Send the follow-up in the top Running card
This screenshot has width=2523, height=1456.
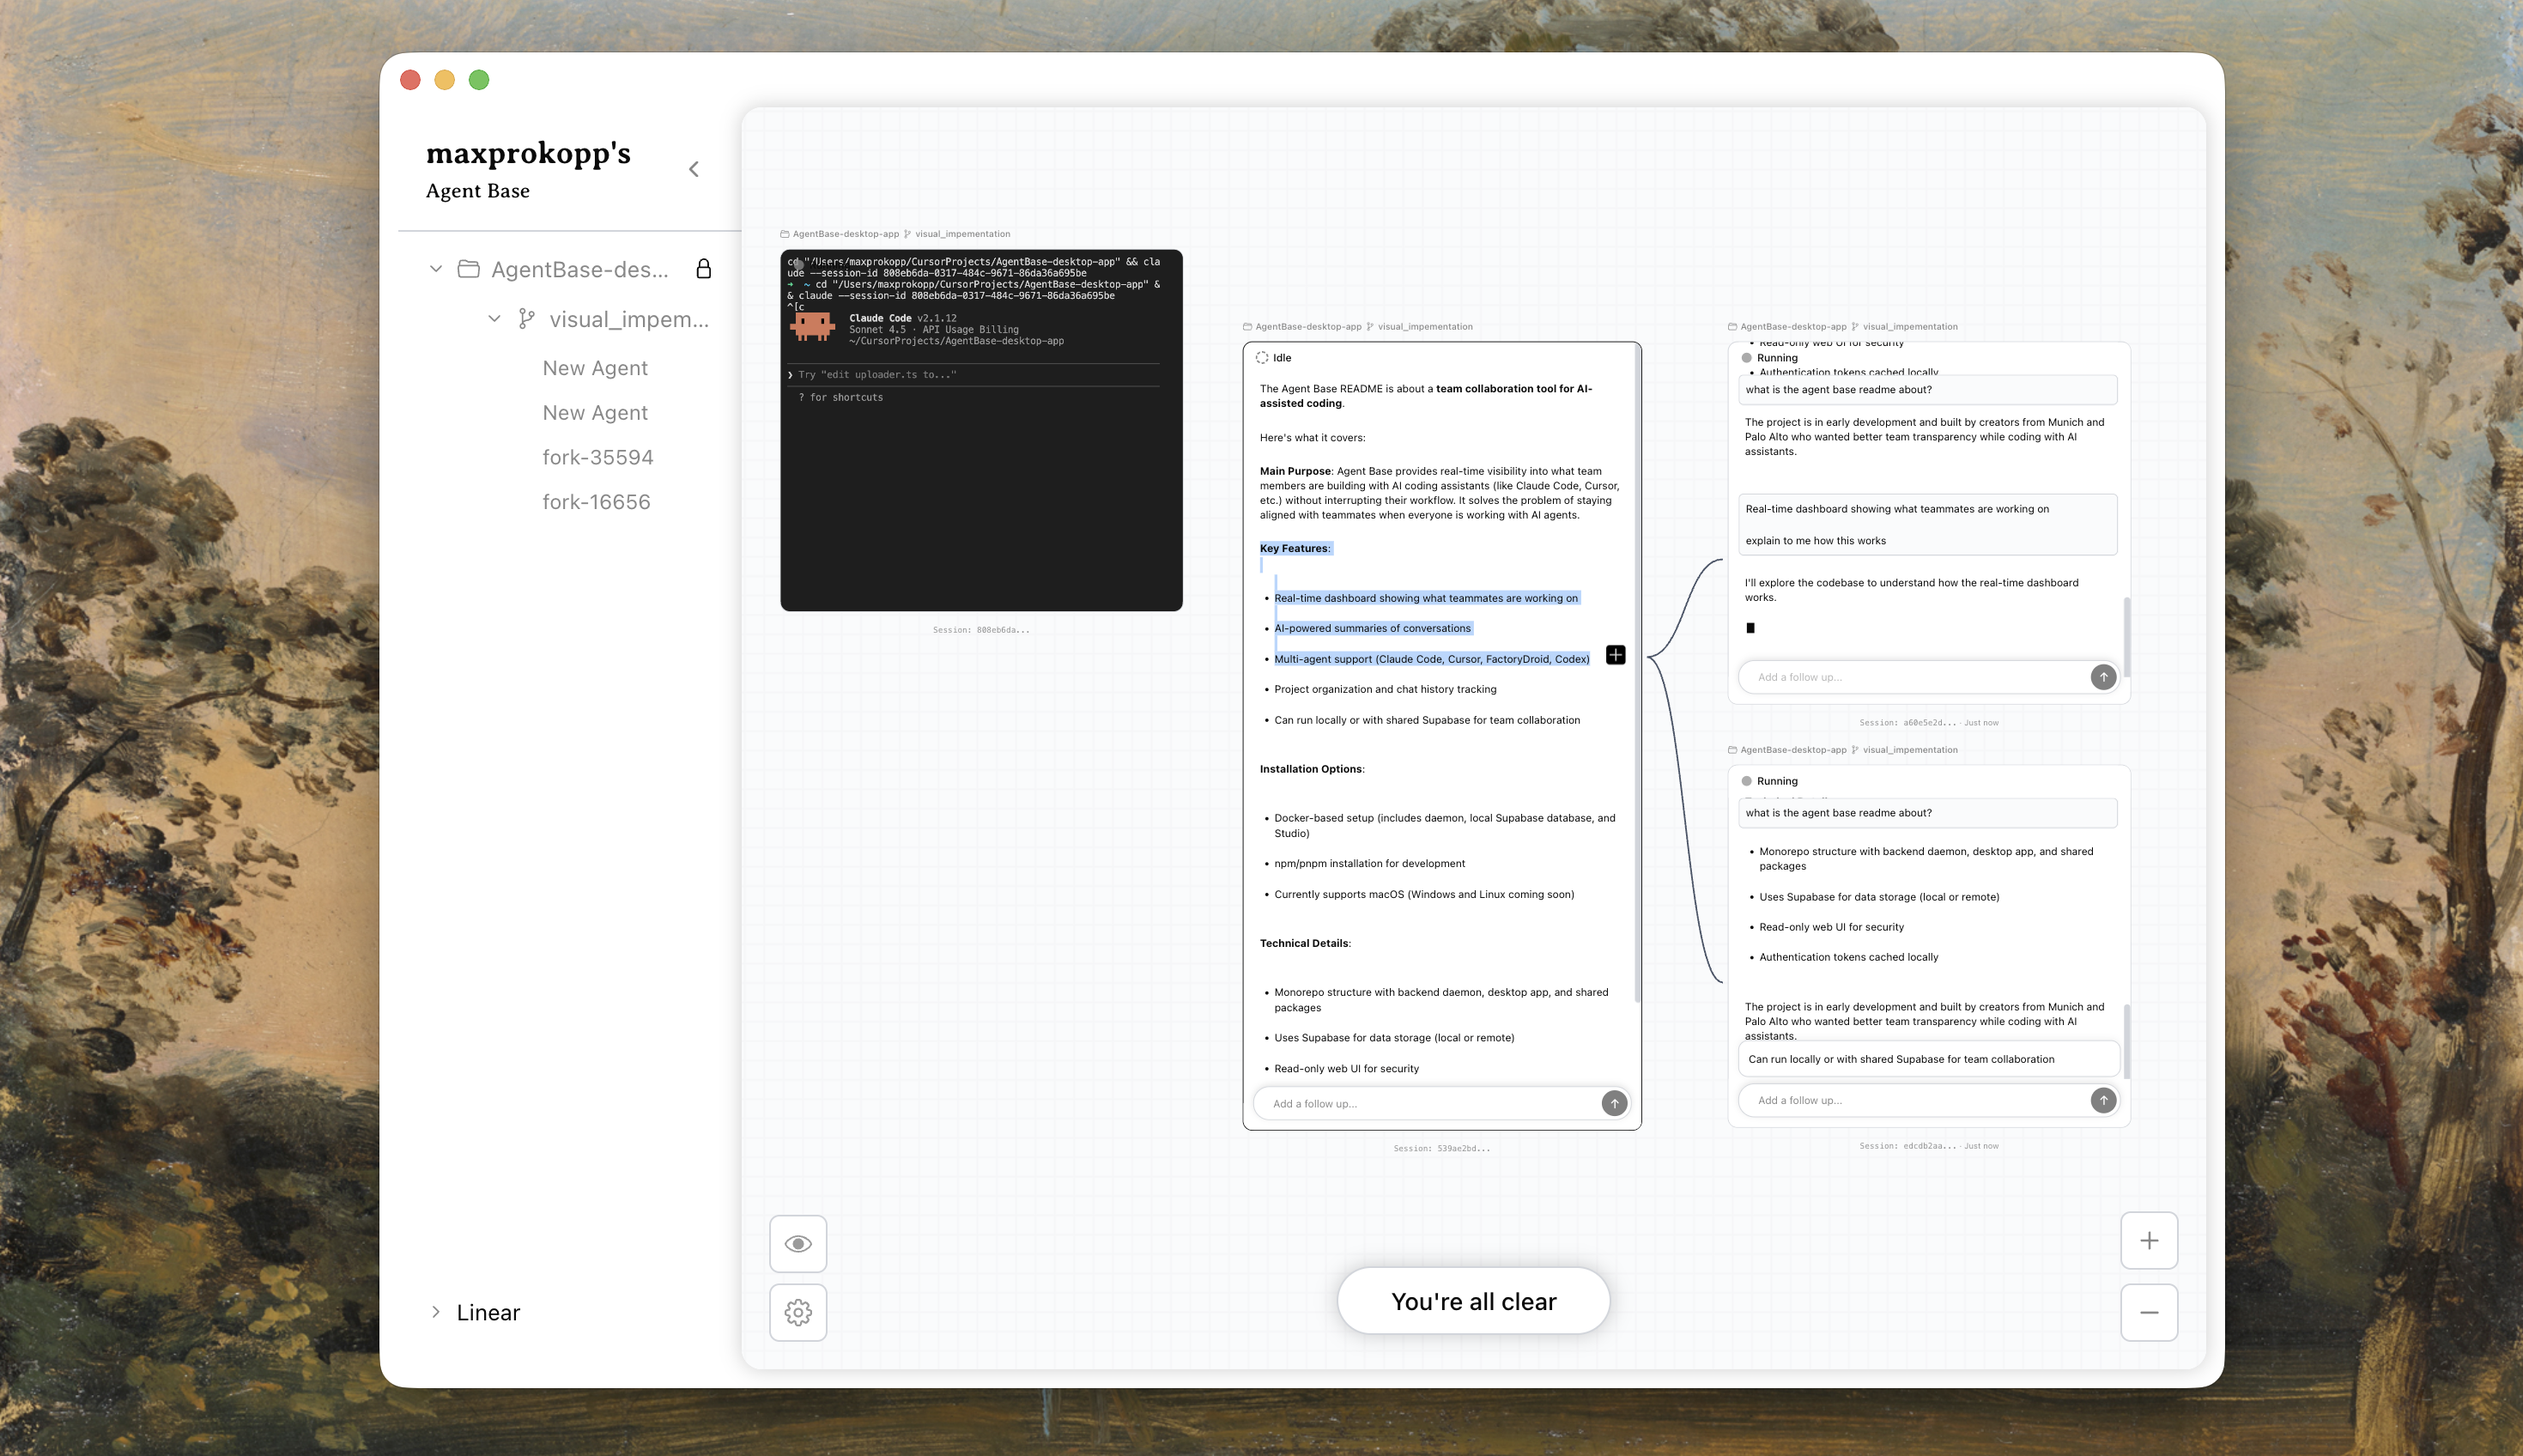pos(2103,677)
